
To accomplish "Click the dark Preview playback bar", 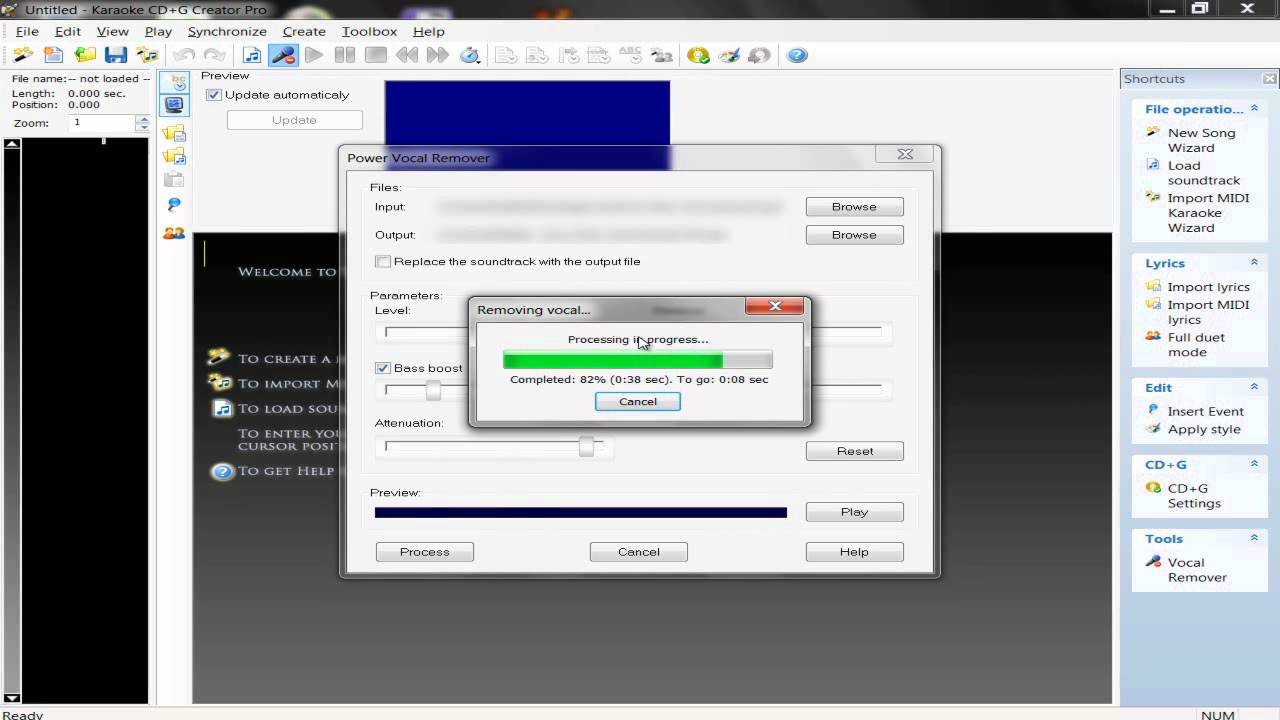I will tap(581, 512).
